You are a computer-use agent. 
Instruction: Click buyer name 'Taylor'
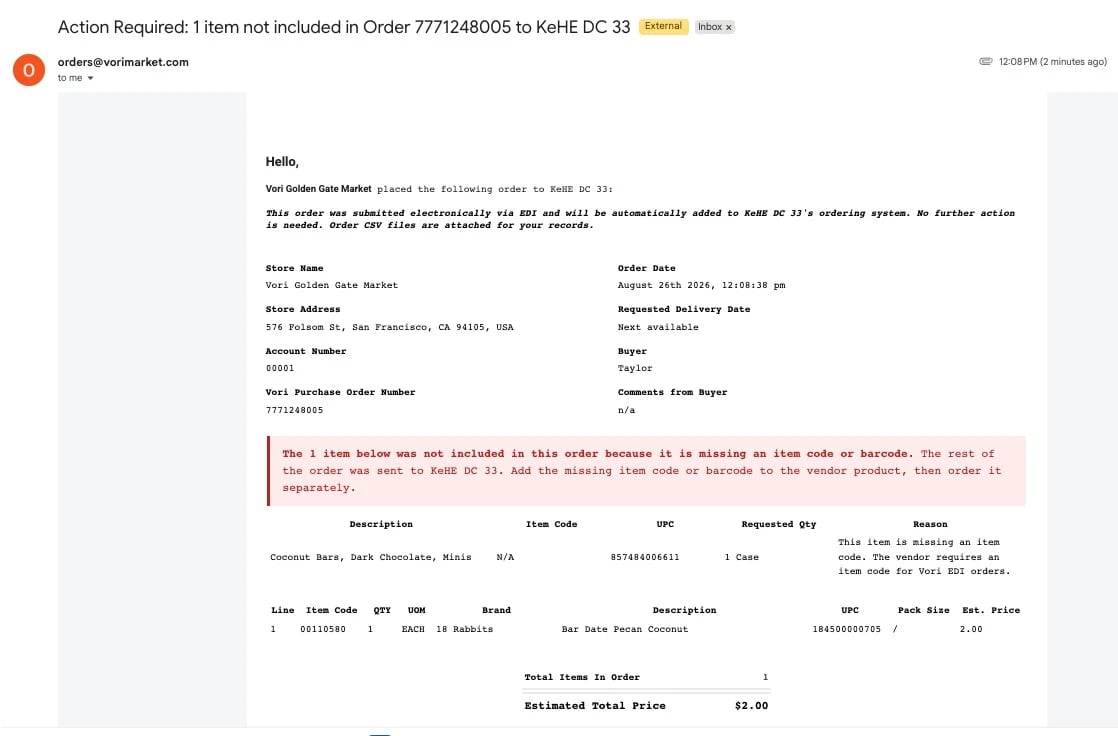(x=635, y=368)
